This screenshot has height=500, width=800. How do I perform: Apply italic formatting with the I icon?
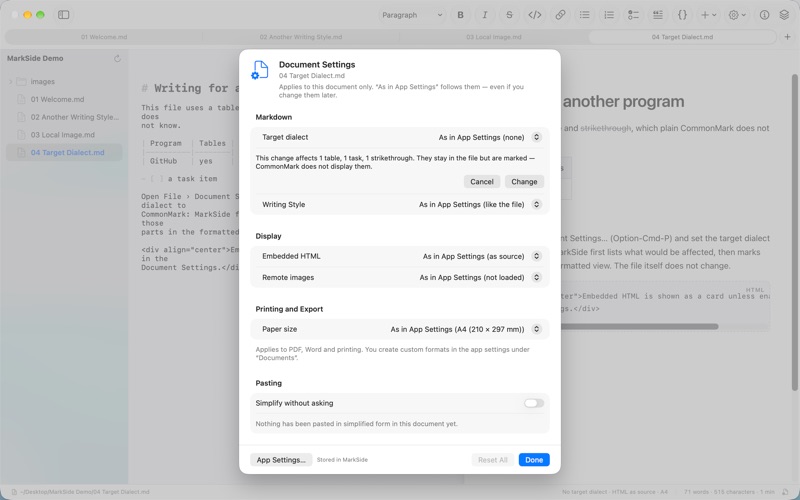pos(485,15)
